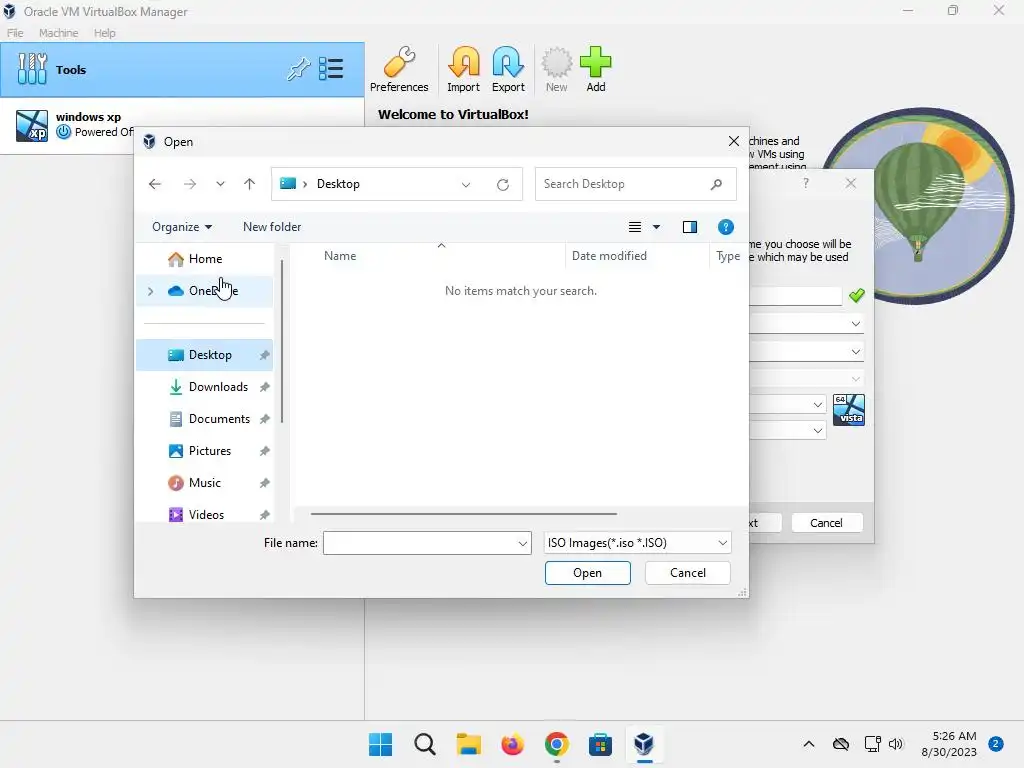Open Microsoft Store from taskbar
The height and width of the screenshot is (768, 1024).
pyautogui.click(x=600, y=744)
